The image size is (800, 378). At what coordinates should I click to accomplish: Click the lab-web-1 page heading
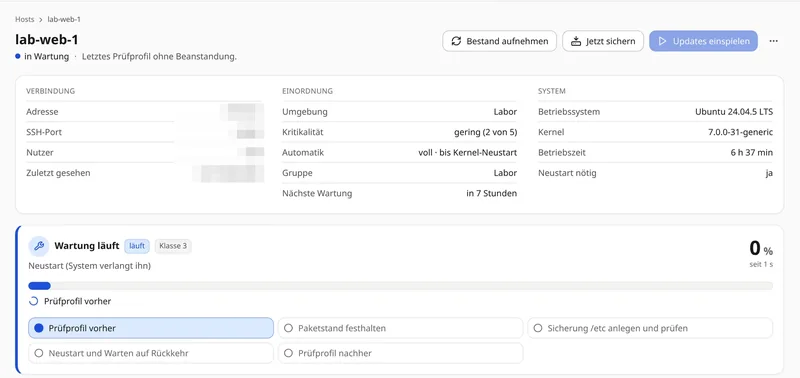point(47,40)
